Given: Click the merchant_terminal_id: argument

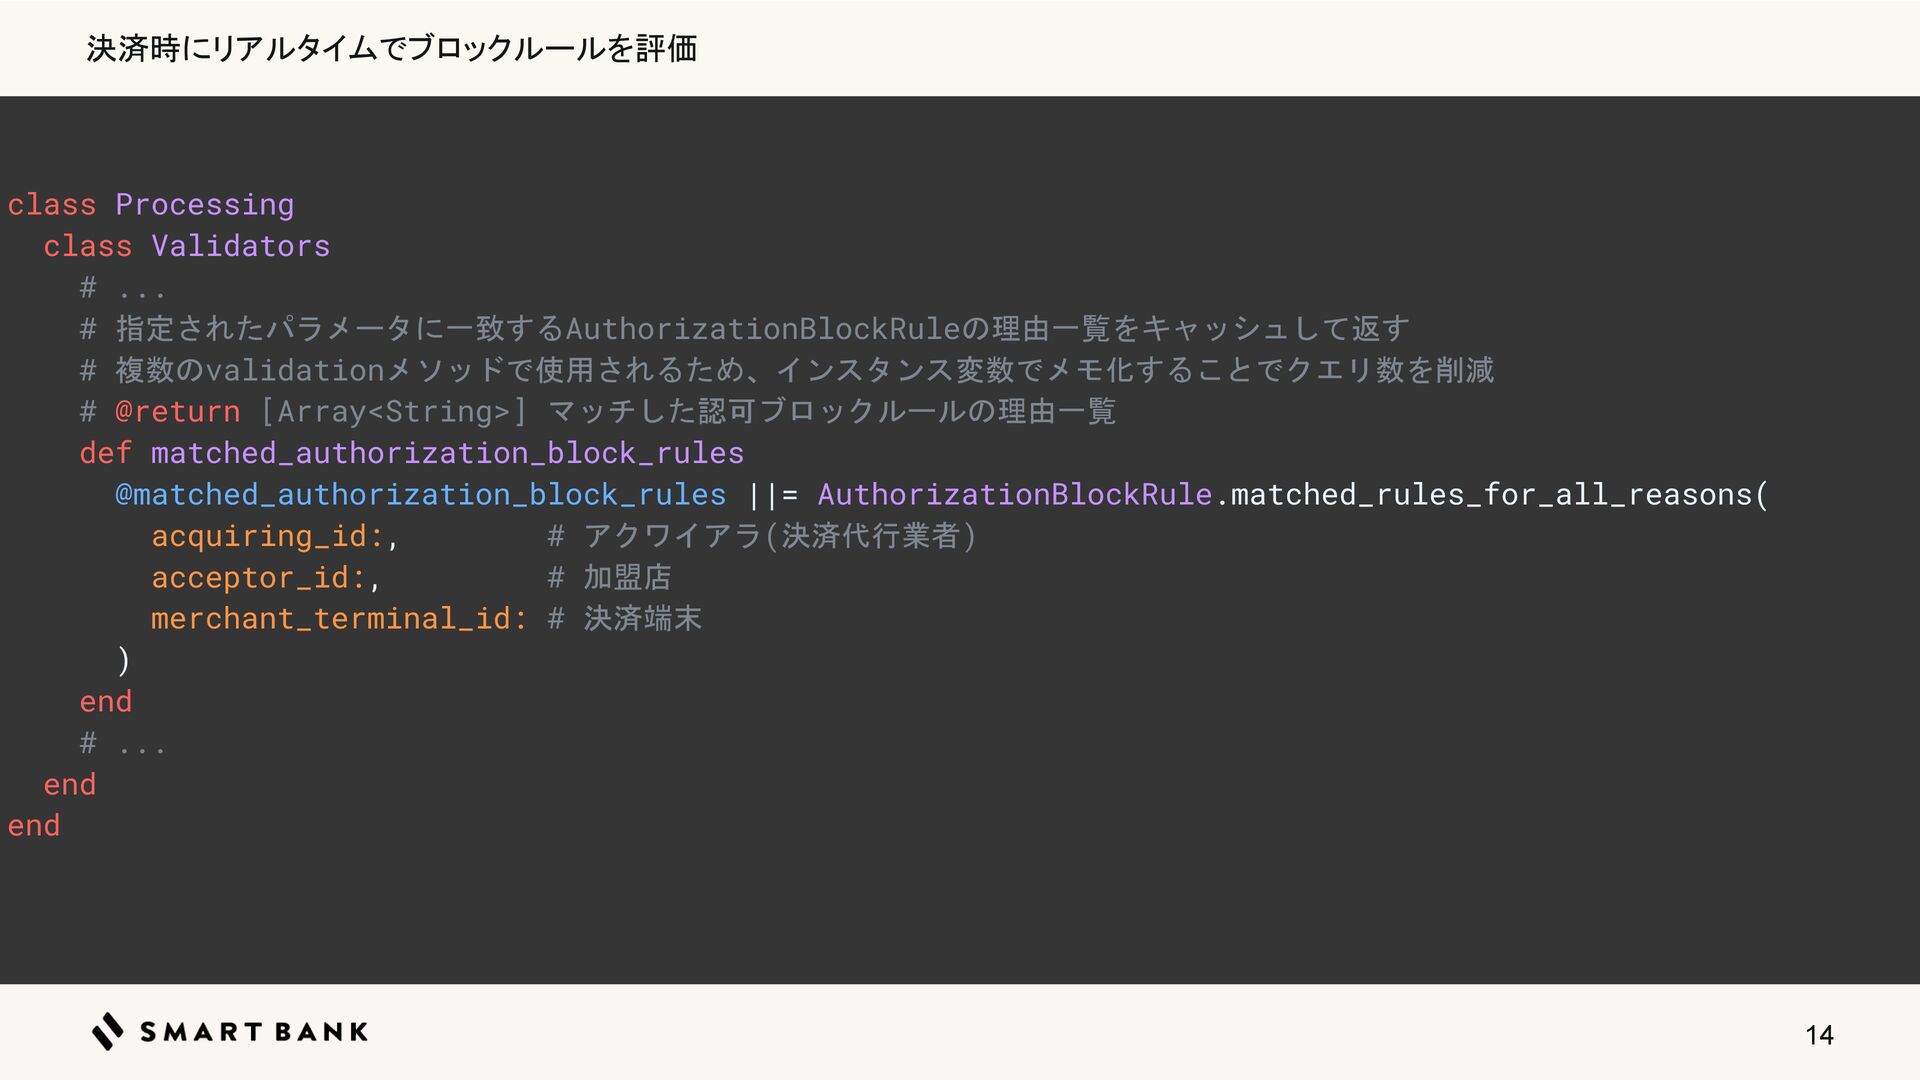Looking at the screenshot, I should [x=338, y=619].
